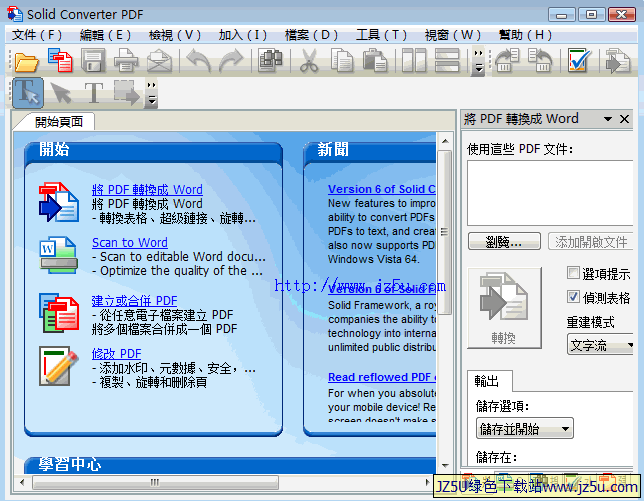The width and height of the screenshot is (644, 501).
Task: Save with the floppy disk icon
Action: click(93, 60)
